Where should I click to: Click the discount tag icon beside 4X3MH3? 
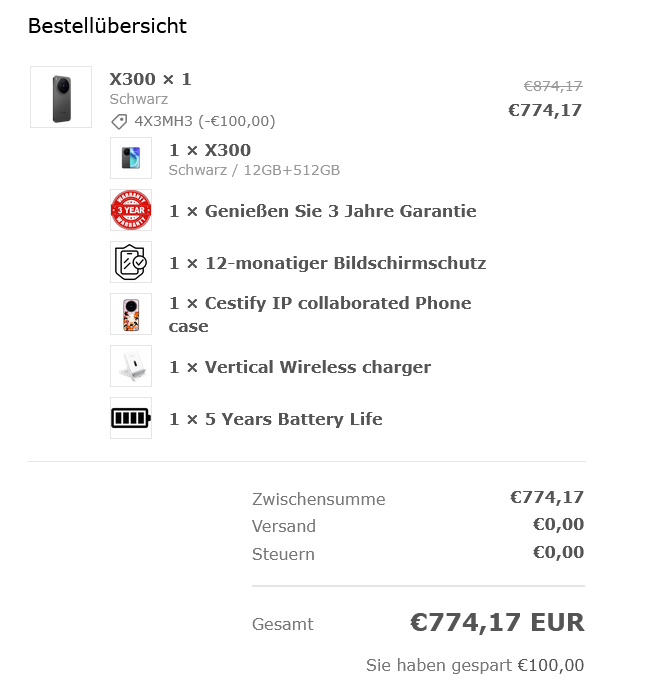(x=119, y=121)
